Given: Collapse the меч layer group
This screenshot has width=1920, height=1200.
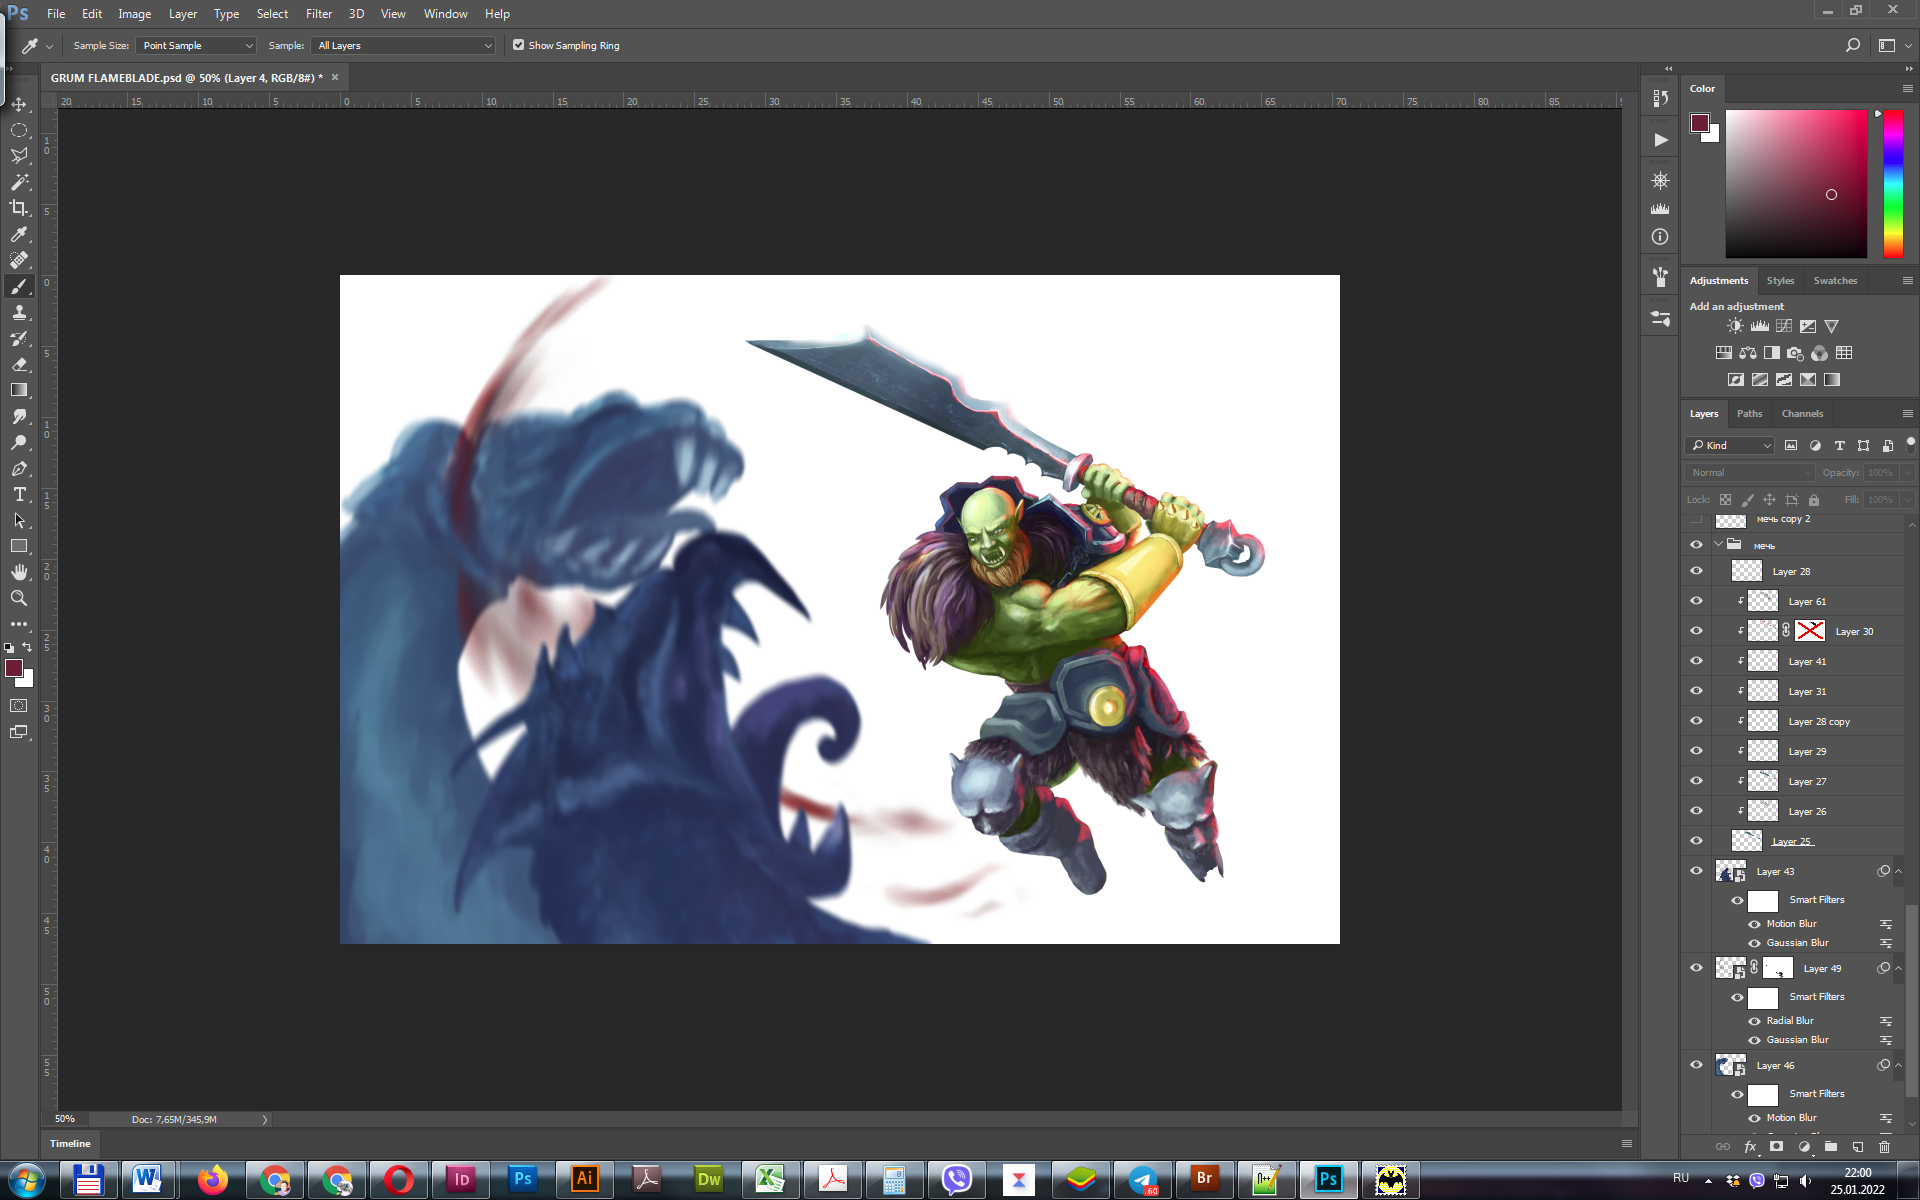Looking at the screenshot, I should tap(1718, 545).
